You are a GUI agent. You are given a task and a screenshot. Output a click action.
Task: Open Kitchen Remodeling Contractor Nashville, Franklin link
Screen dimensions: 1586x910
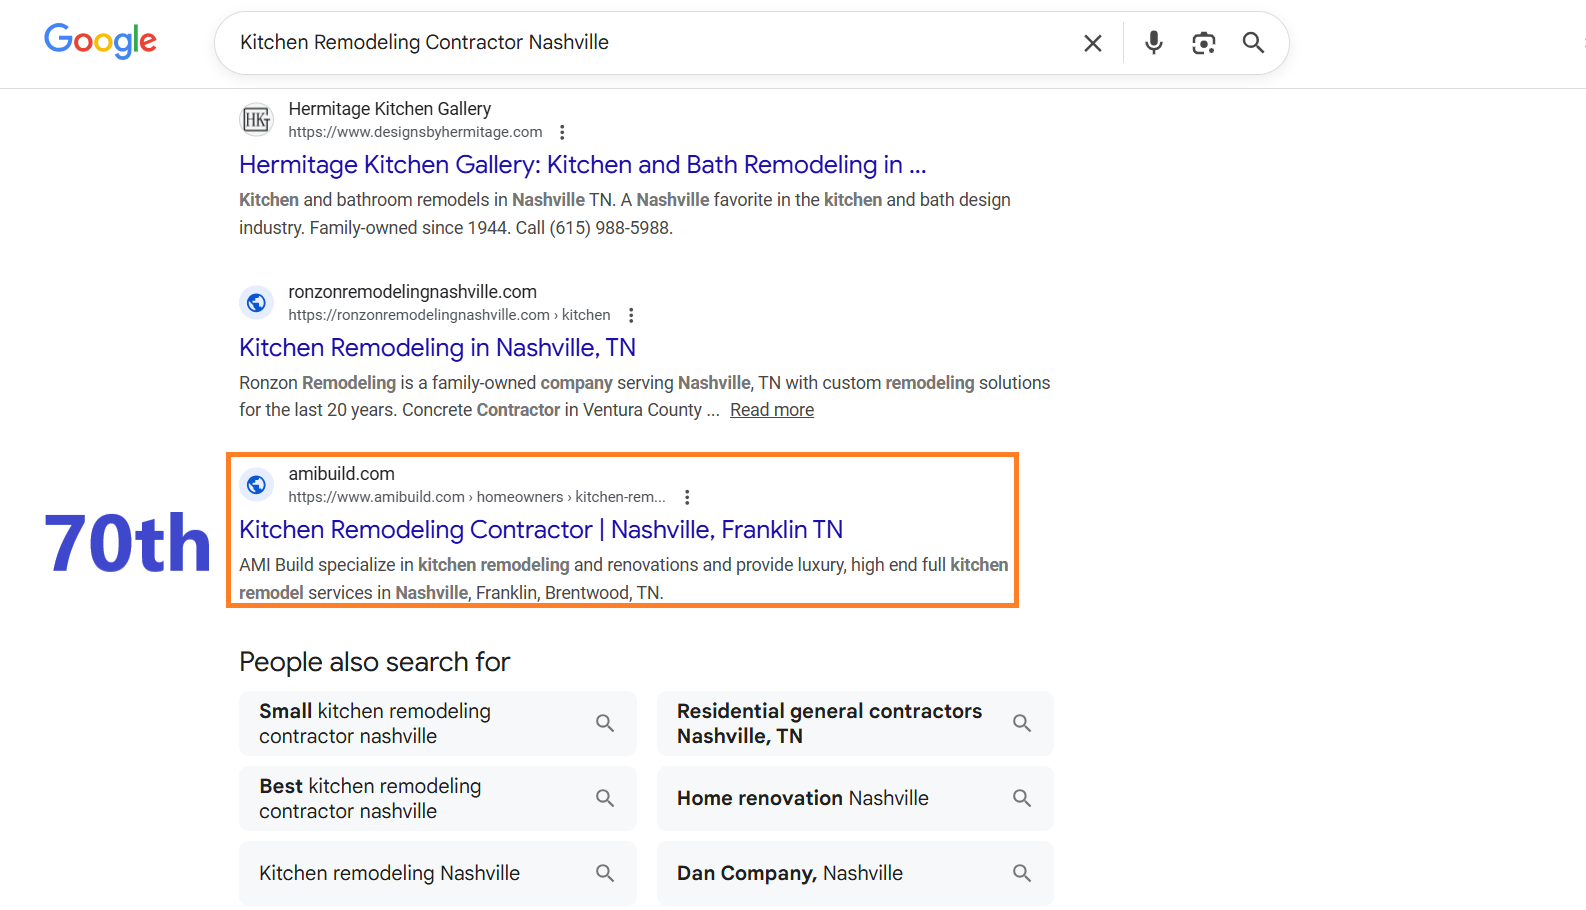pos(540,530)
